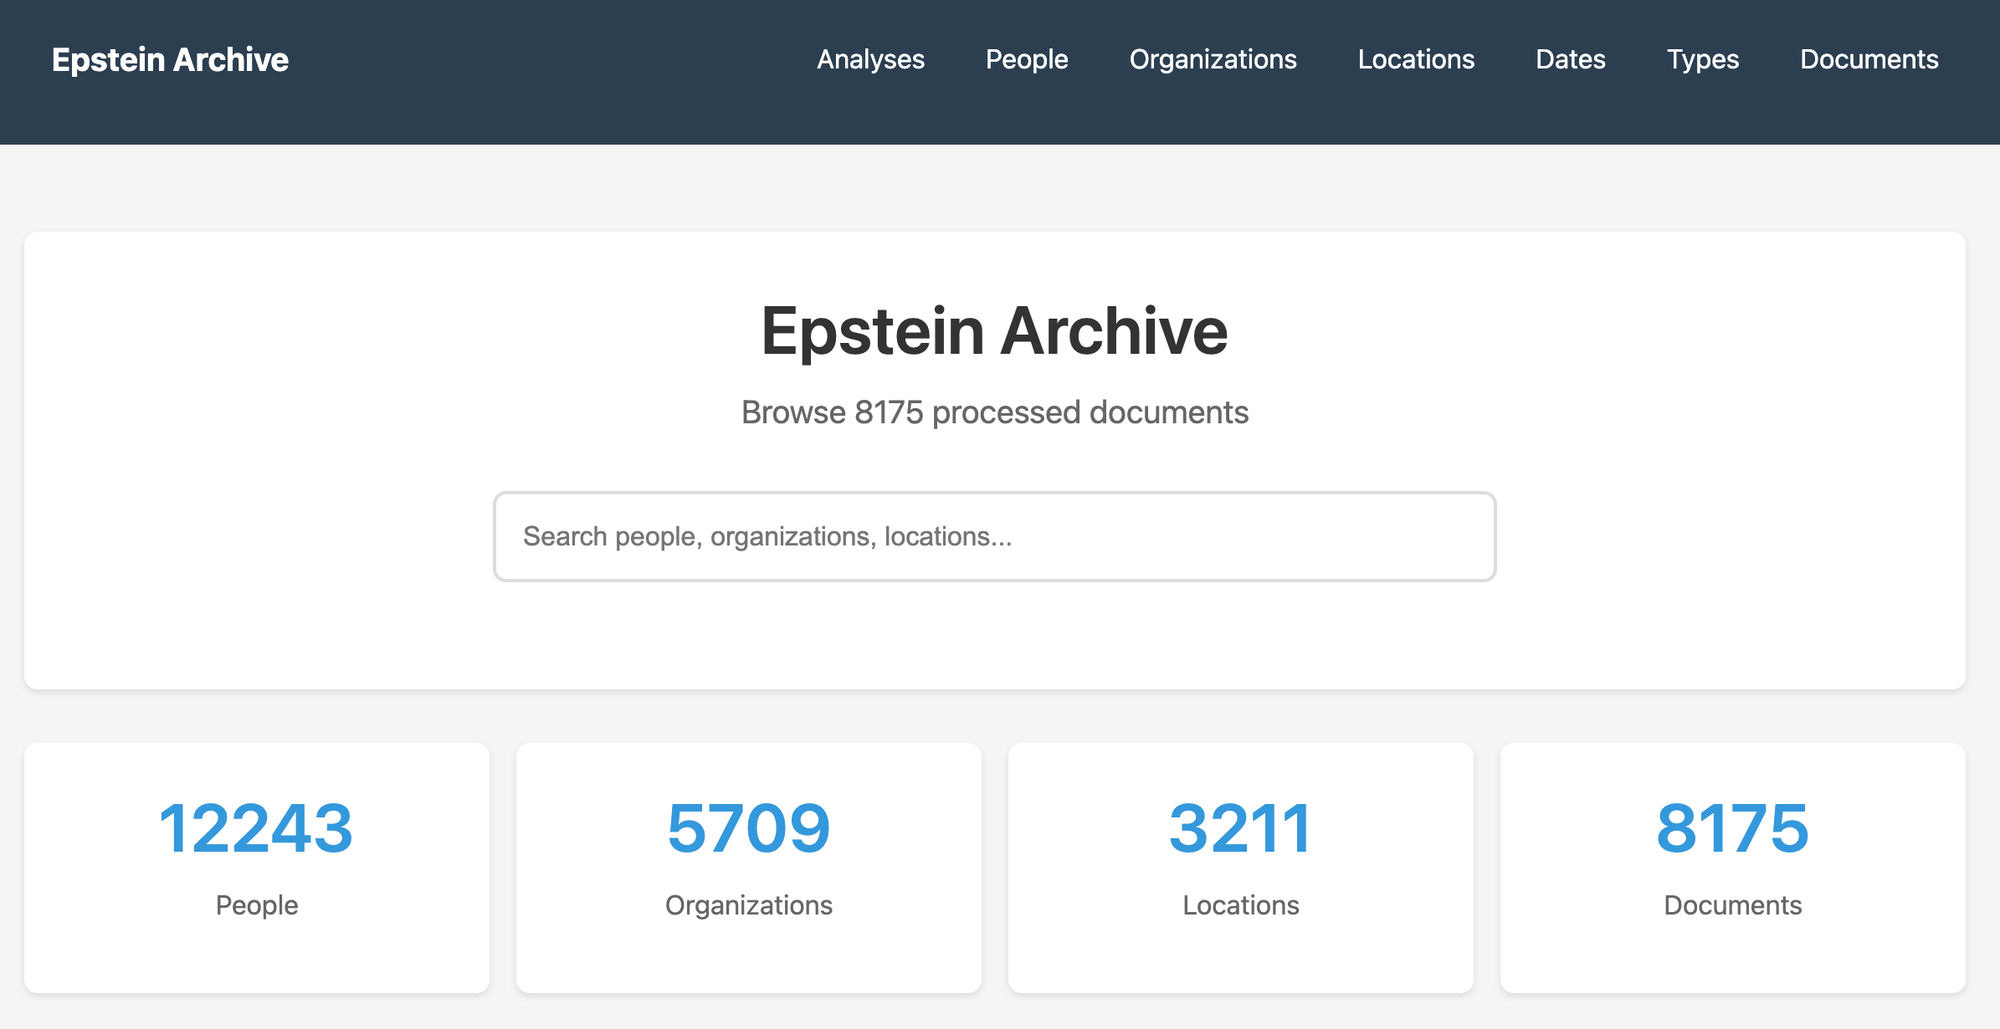Click the large Epstein Archive page heading
This screenshot has height=1029, width=2000.
[x=994, y=331]
